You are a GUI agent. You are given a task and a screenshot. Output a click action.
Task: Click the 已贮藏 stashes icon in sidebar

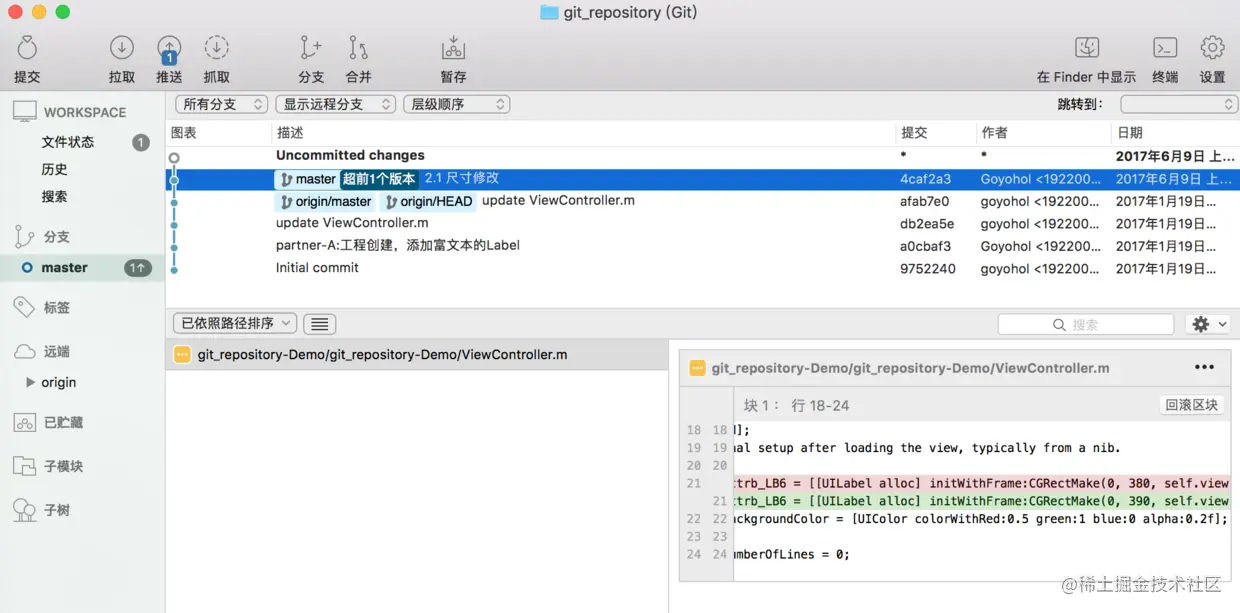point(25,423)
